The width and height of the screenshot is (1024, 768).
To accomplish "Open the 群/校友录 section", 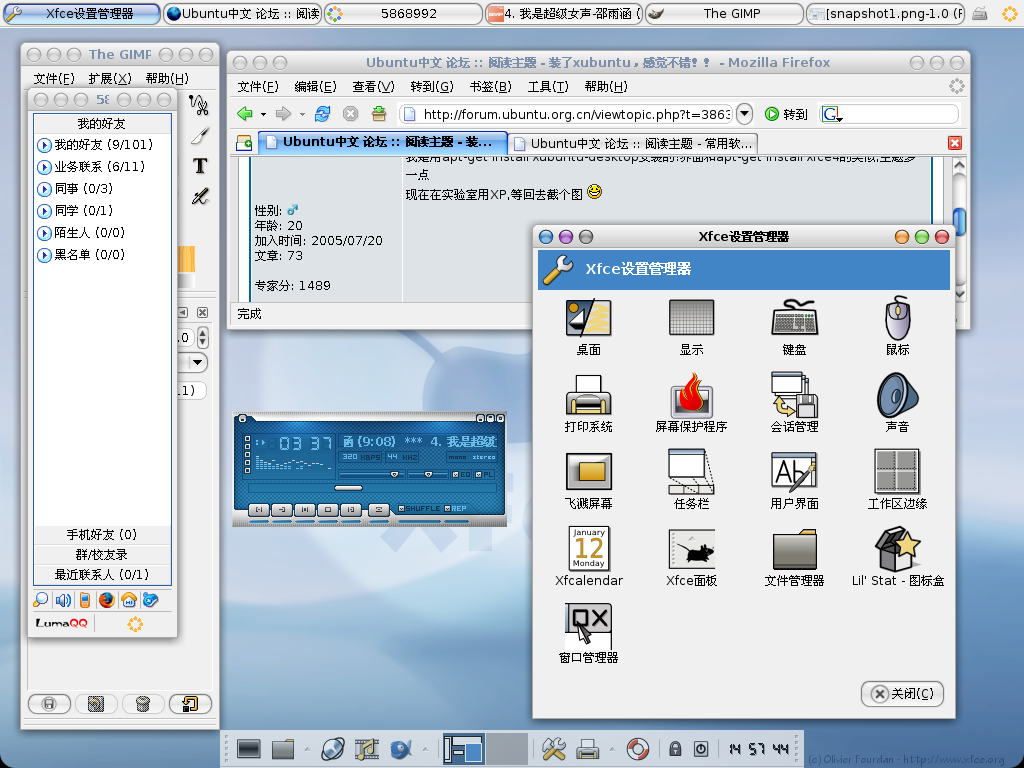I will click(x=102, y=554).
